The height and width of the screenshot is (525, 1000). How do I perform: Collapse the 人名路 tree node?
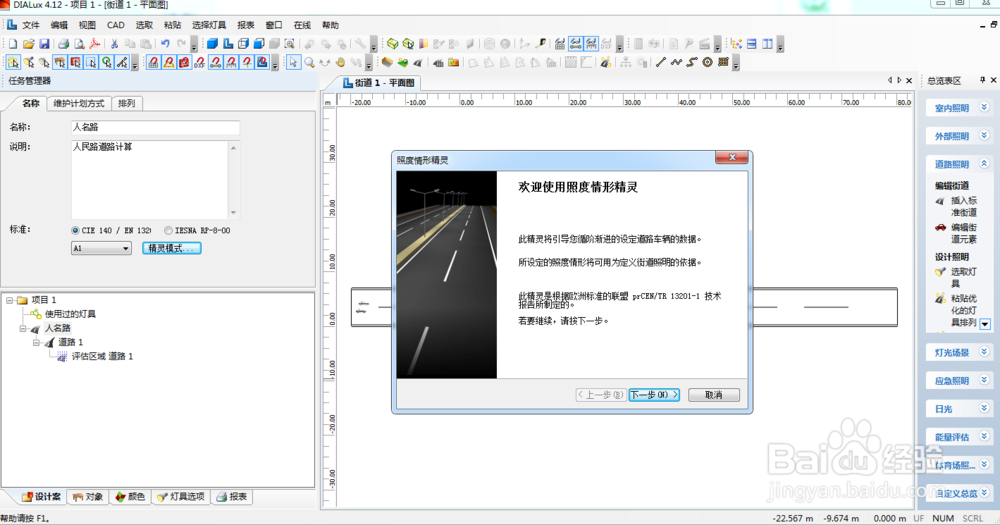click(23, 329)
